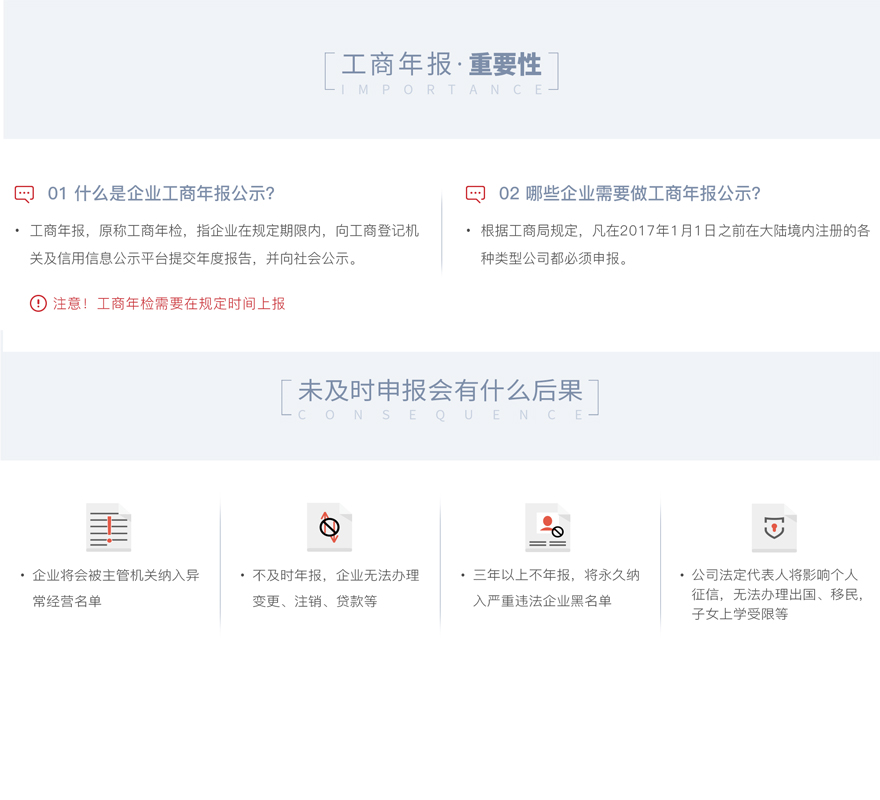This screenshot has width=880, height=800.
Task: Click the text about 公司法定代表人 affecting personal credit
Action: click(776, 594)
